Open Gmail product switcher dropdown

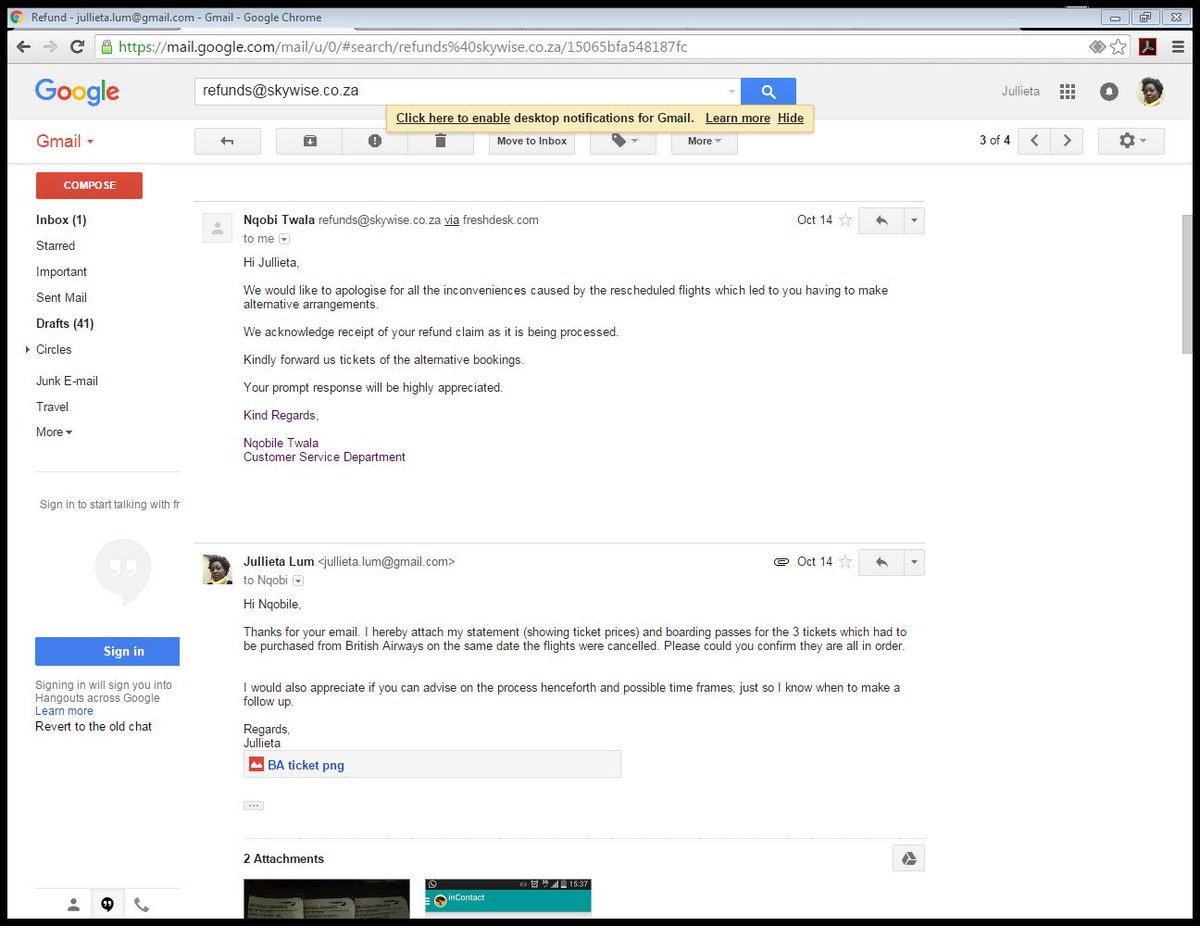coord(65,141)
